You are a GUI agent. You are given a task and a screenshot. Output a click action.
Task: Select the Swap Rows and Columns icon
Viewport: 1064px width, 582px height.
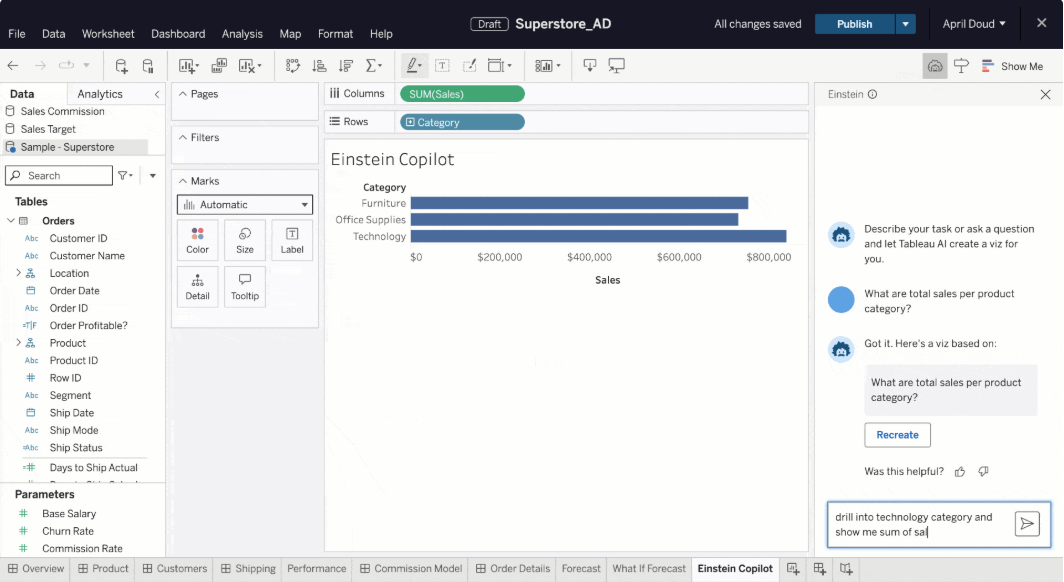(295, 64)
